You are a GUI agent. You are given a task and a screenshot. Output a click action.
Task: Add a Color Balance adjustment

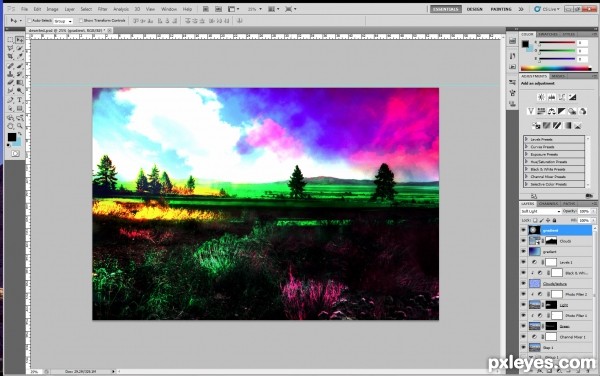(551, 111)
